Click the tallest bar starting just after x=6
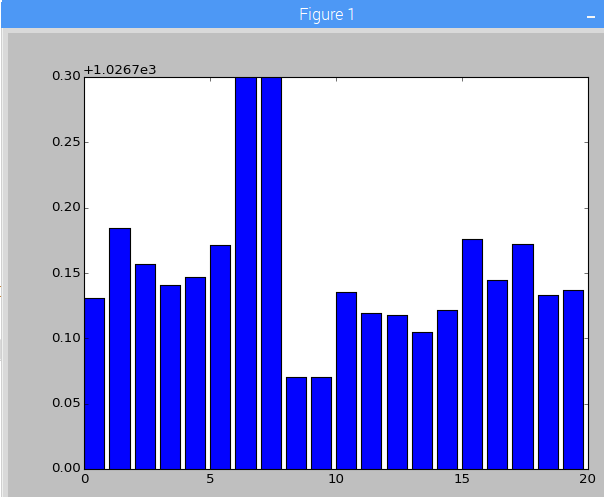Image resolution: width=604 pixels, height=497 pixels. click(246, 272)
